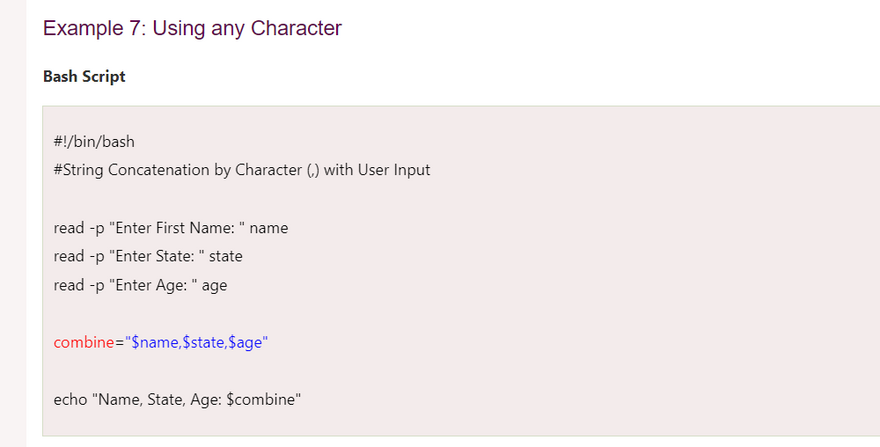880x447 pixels.
Task: Click $state in the blue string
Action: click(x=203, y=343)
